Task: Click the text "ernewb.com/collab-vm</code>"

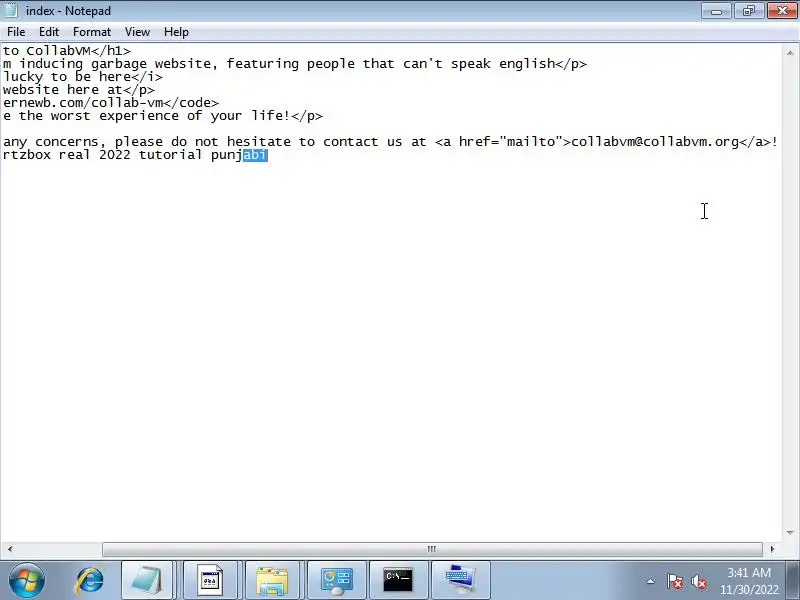Action: 111,103
